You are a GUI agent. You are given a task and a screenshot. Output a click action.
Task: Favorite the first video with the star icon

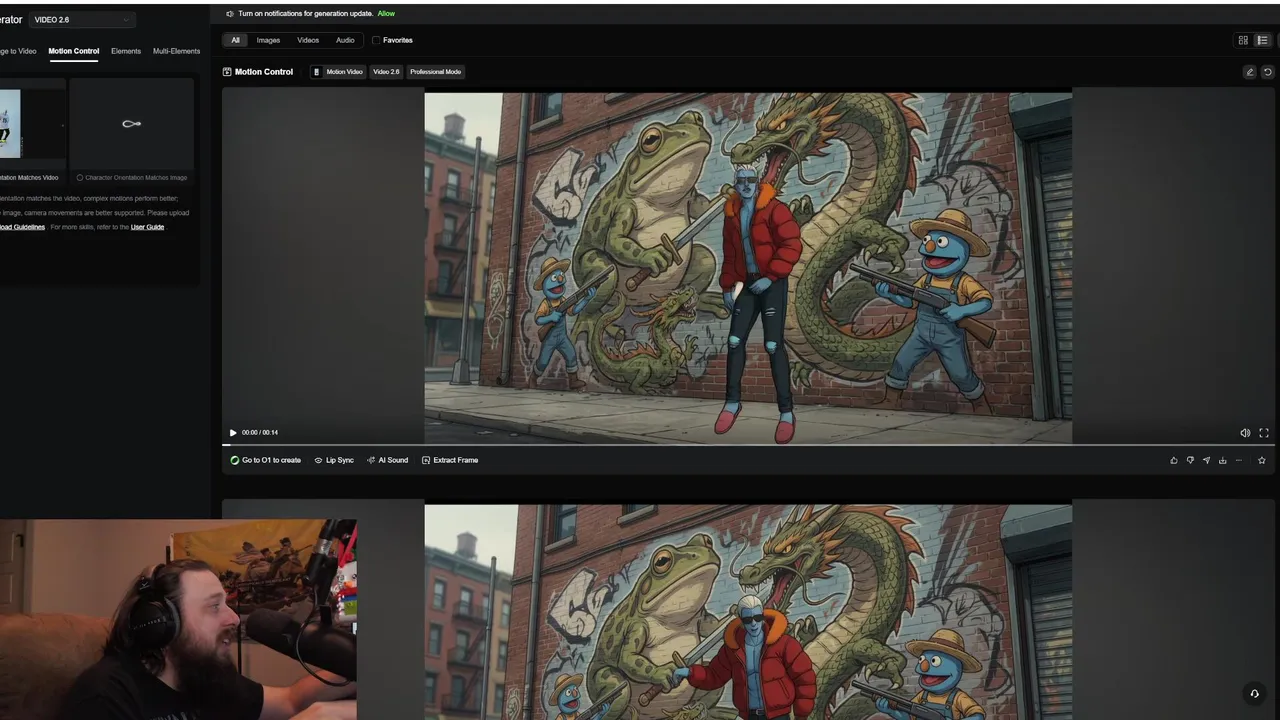click(1261, 460)
